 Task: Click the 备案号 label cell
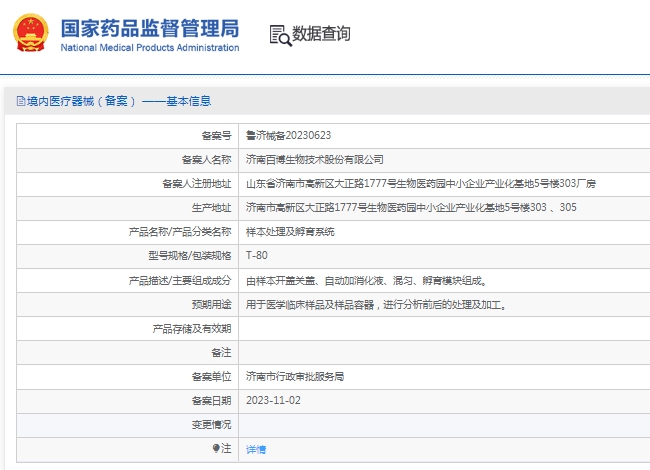pyautogui.click(x=216, y=136)
